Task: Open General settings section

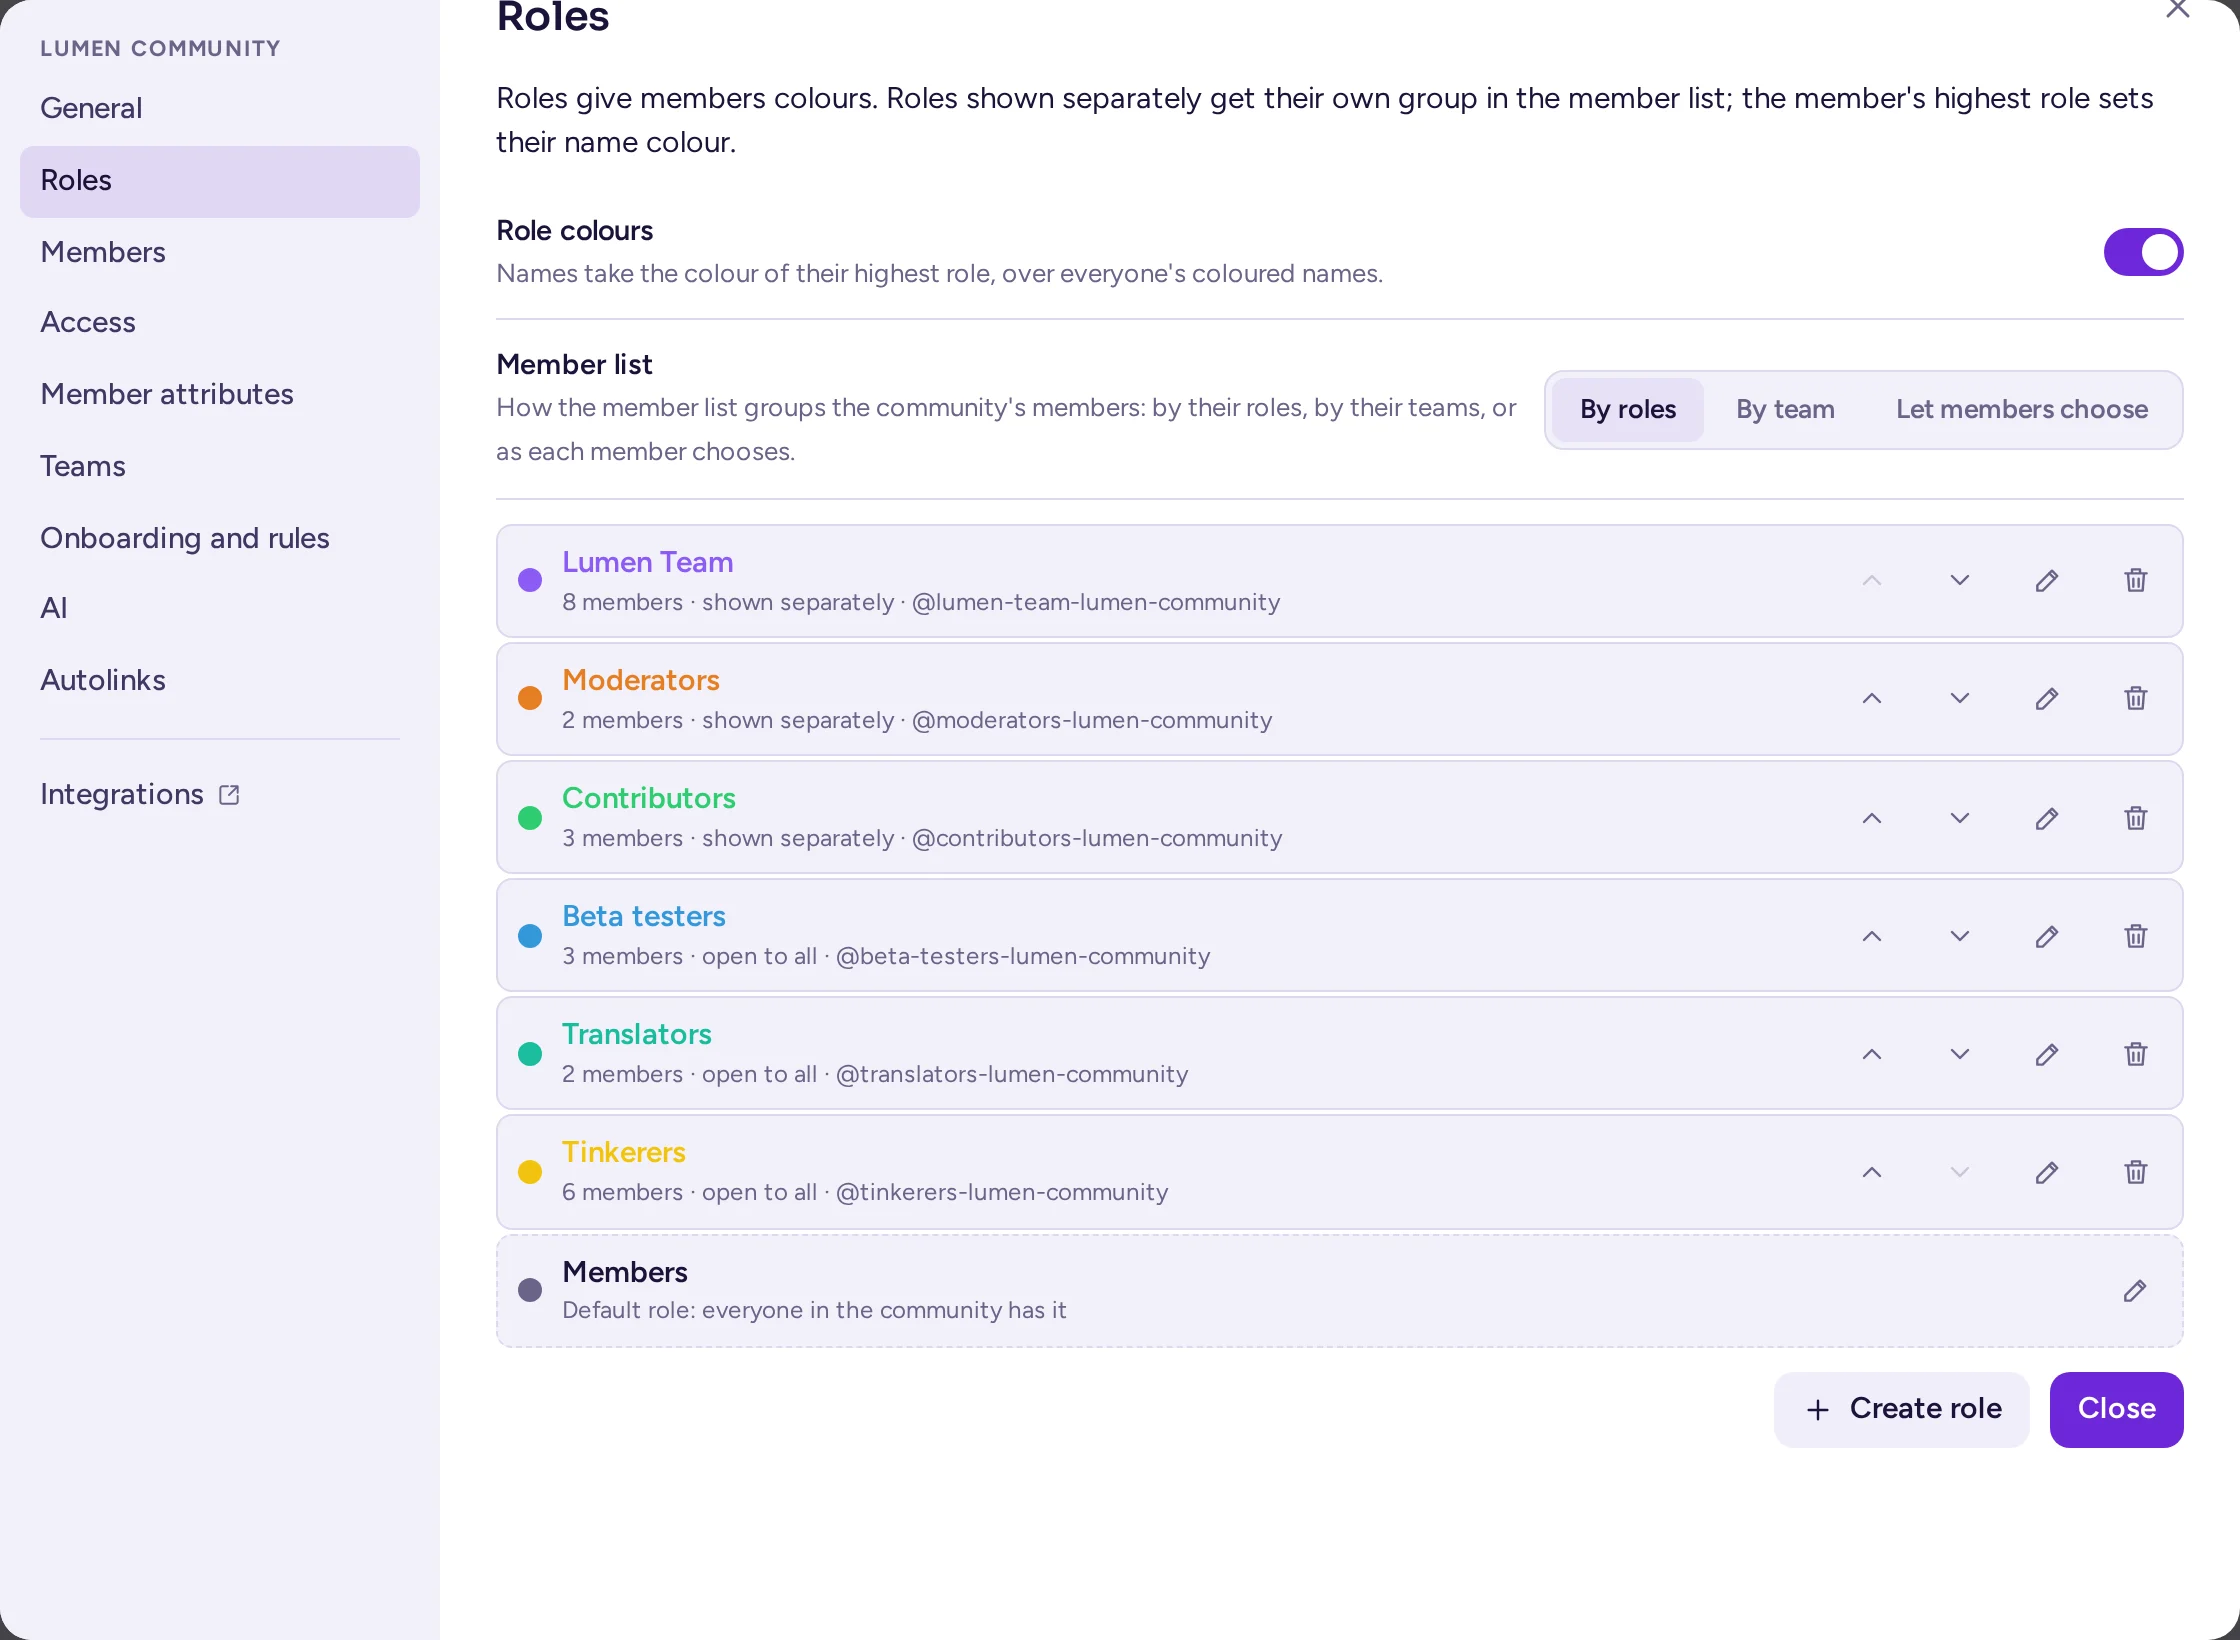Action: (x=220, y=108)
